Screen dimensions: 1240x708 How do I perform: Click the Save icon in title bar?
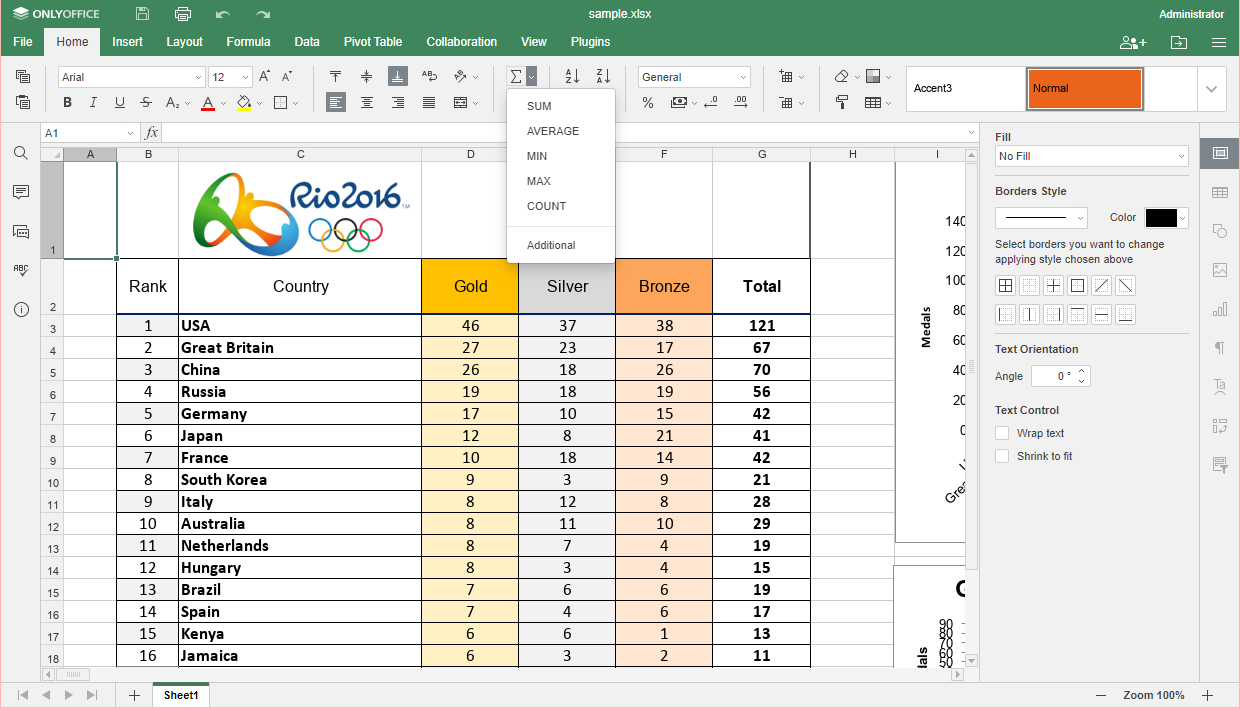(143, 14)
